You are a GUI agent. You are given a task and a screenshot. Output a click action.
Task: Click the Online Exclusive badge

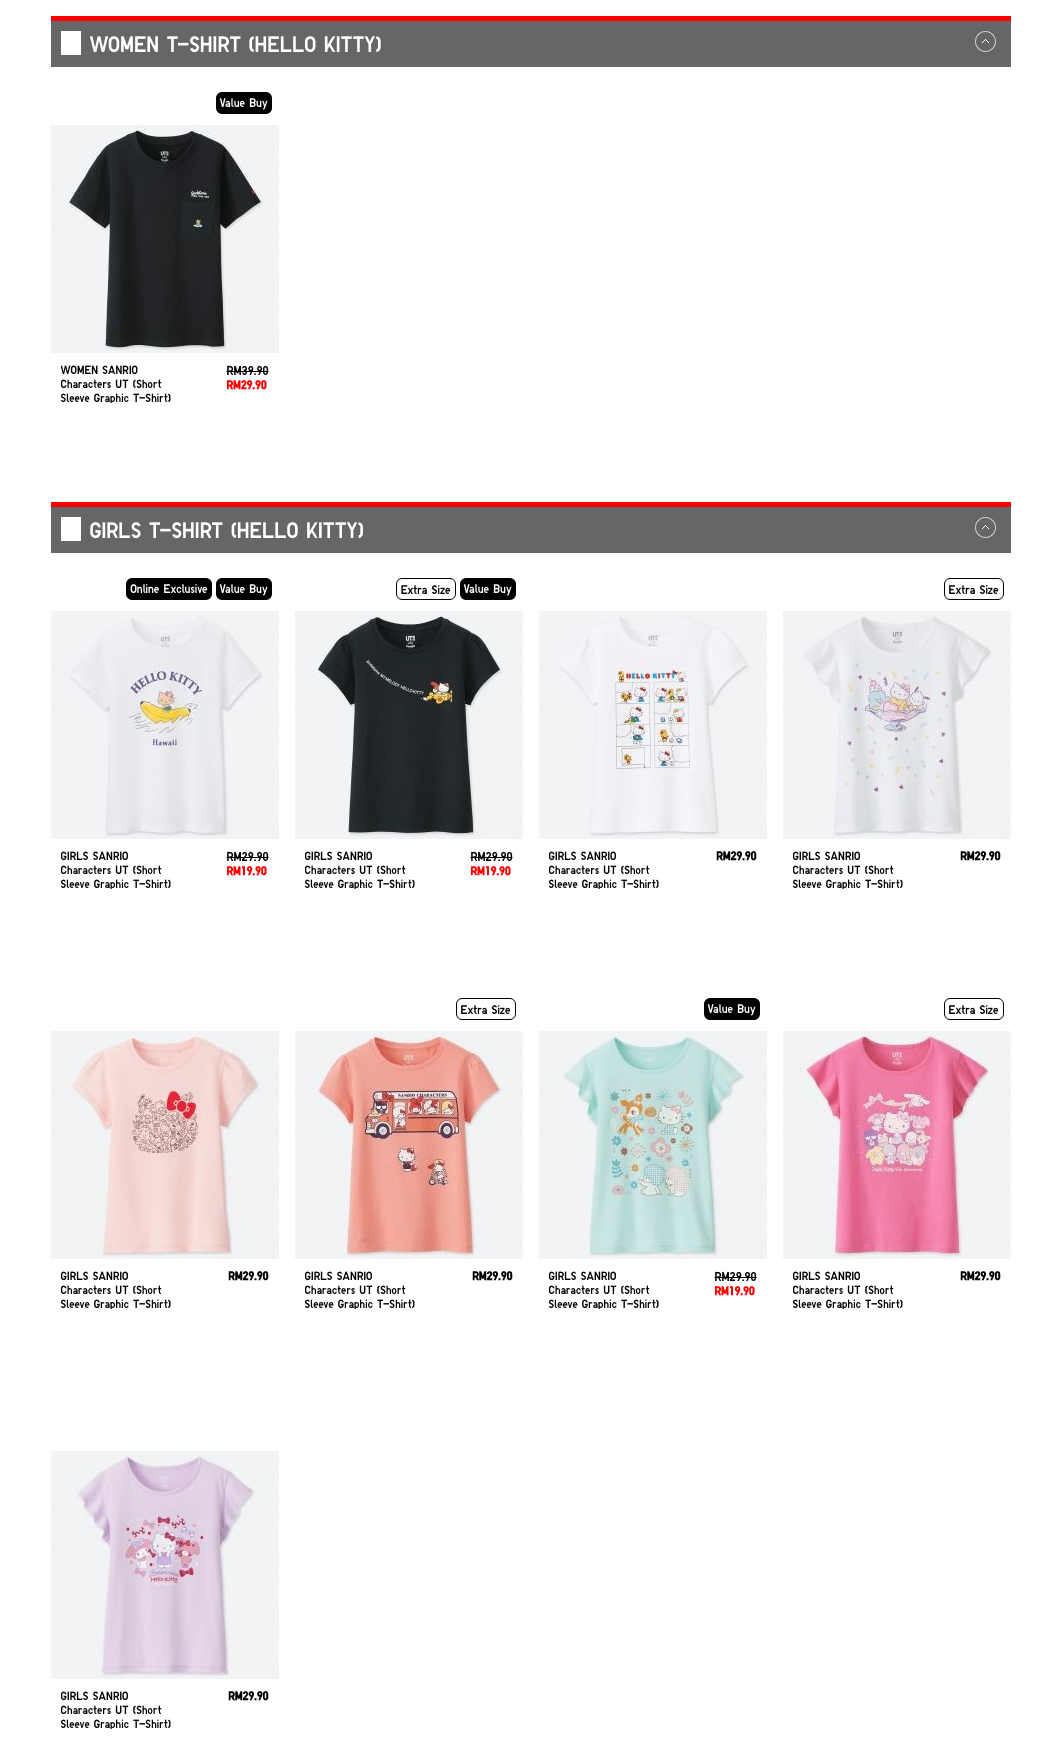click(169, 589)
